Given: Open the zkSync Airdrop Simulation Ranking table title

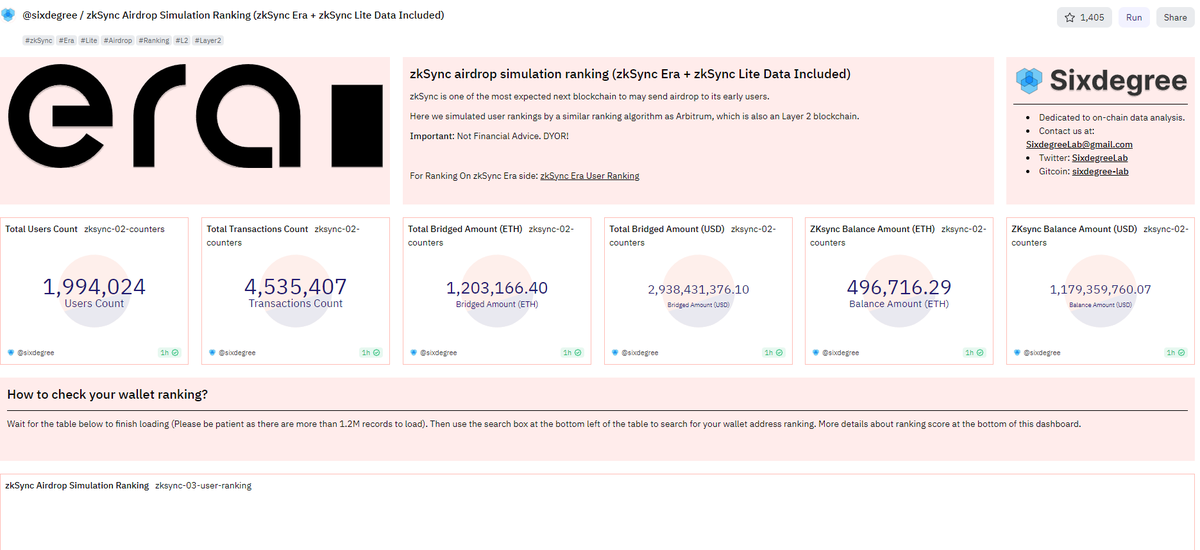Looking at the screenshot, I should [77, 485].
